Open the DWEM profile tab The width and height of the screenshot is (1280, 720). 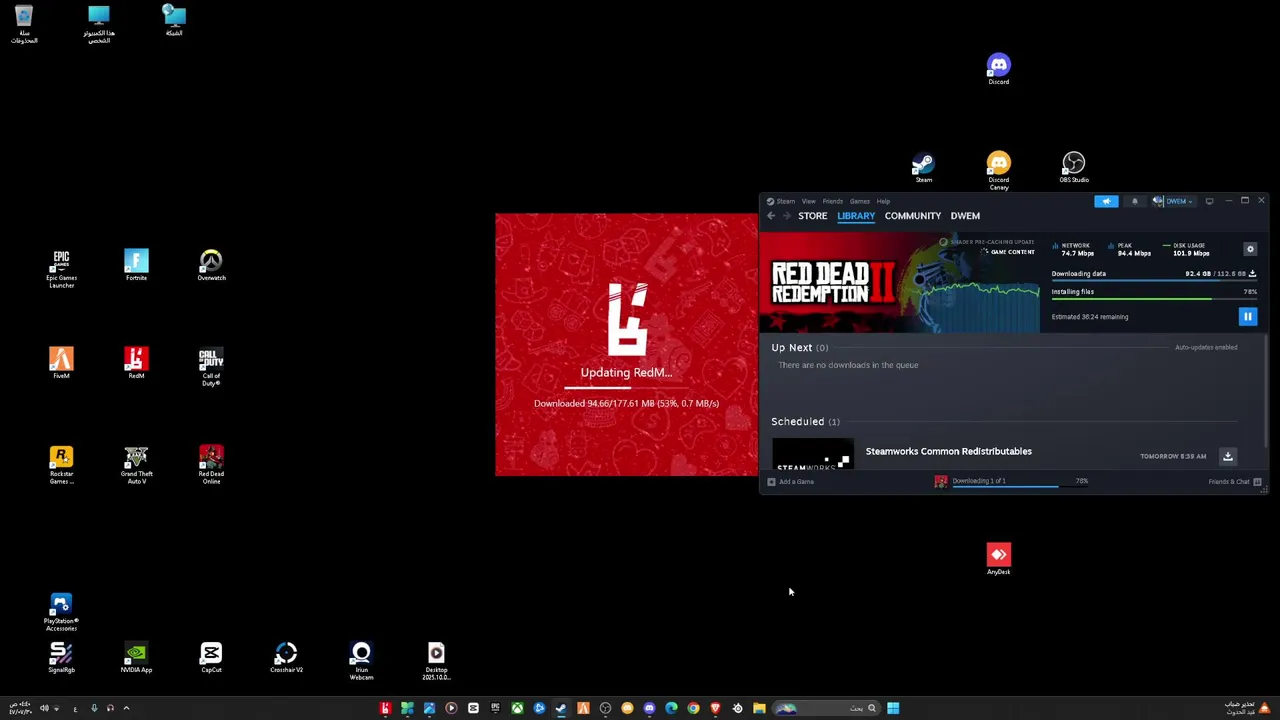click(965, 216)
